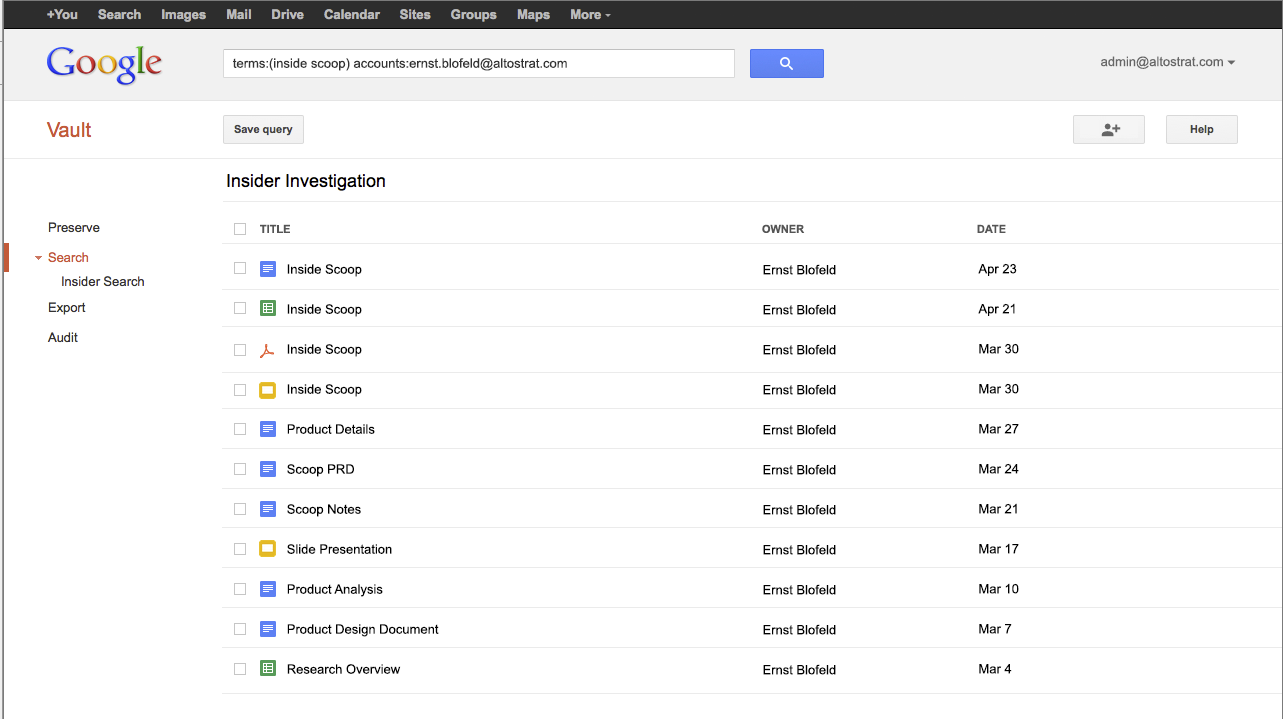Open the PDF icon Inside Scoop file

267,350
